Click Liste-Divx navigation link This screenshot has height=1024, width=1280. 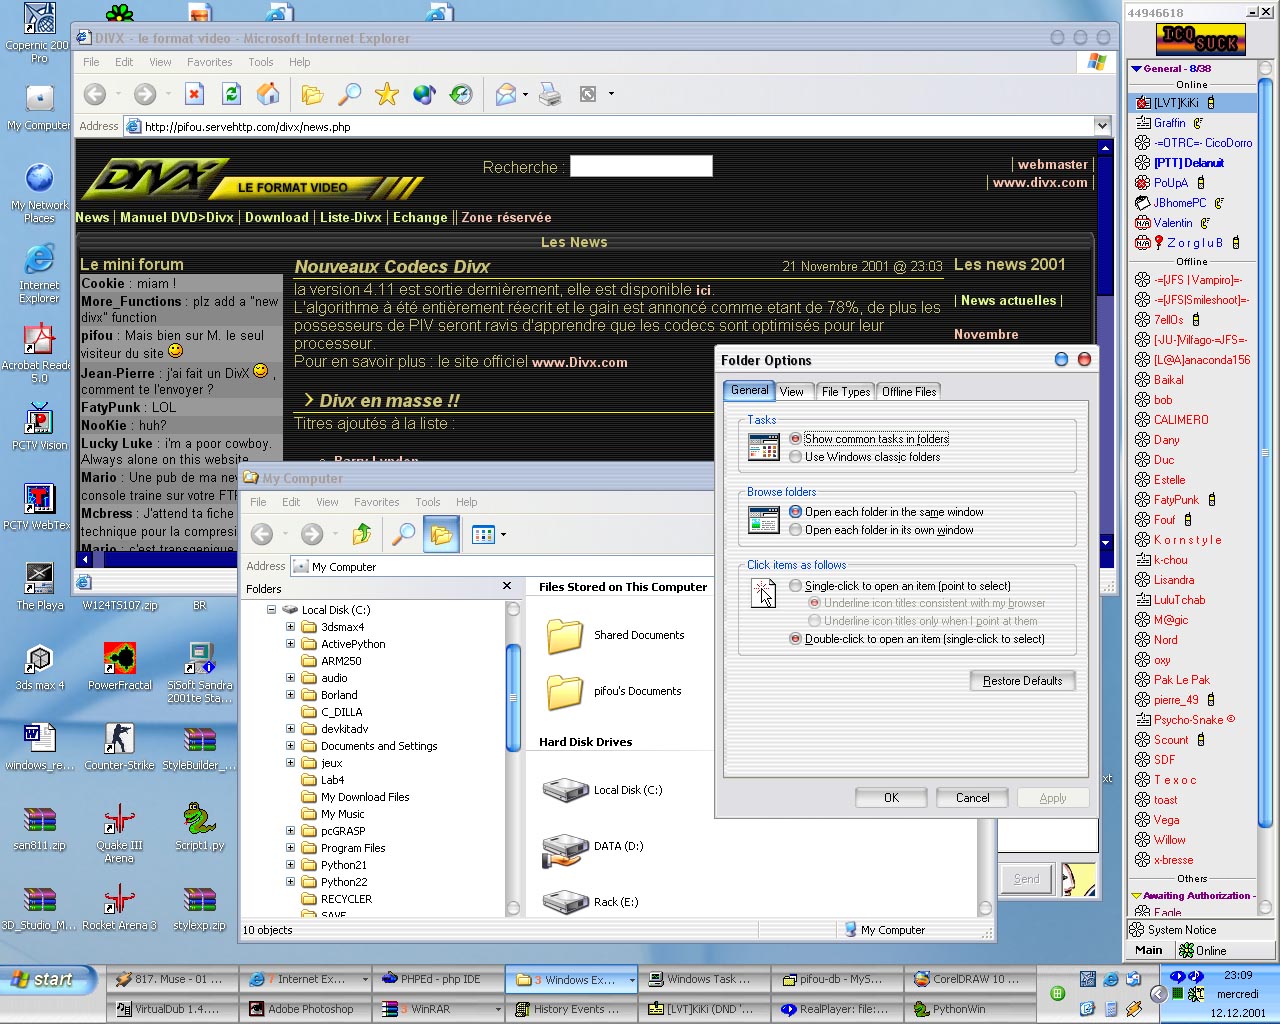[351, 217]
